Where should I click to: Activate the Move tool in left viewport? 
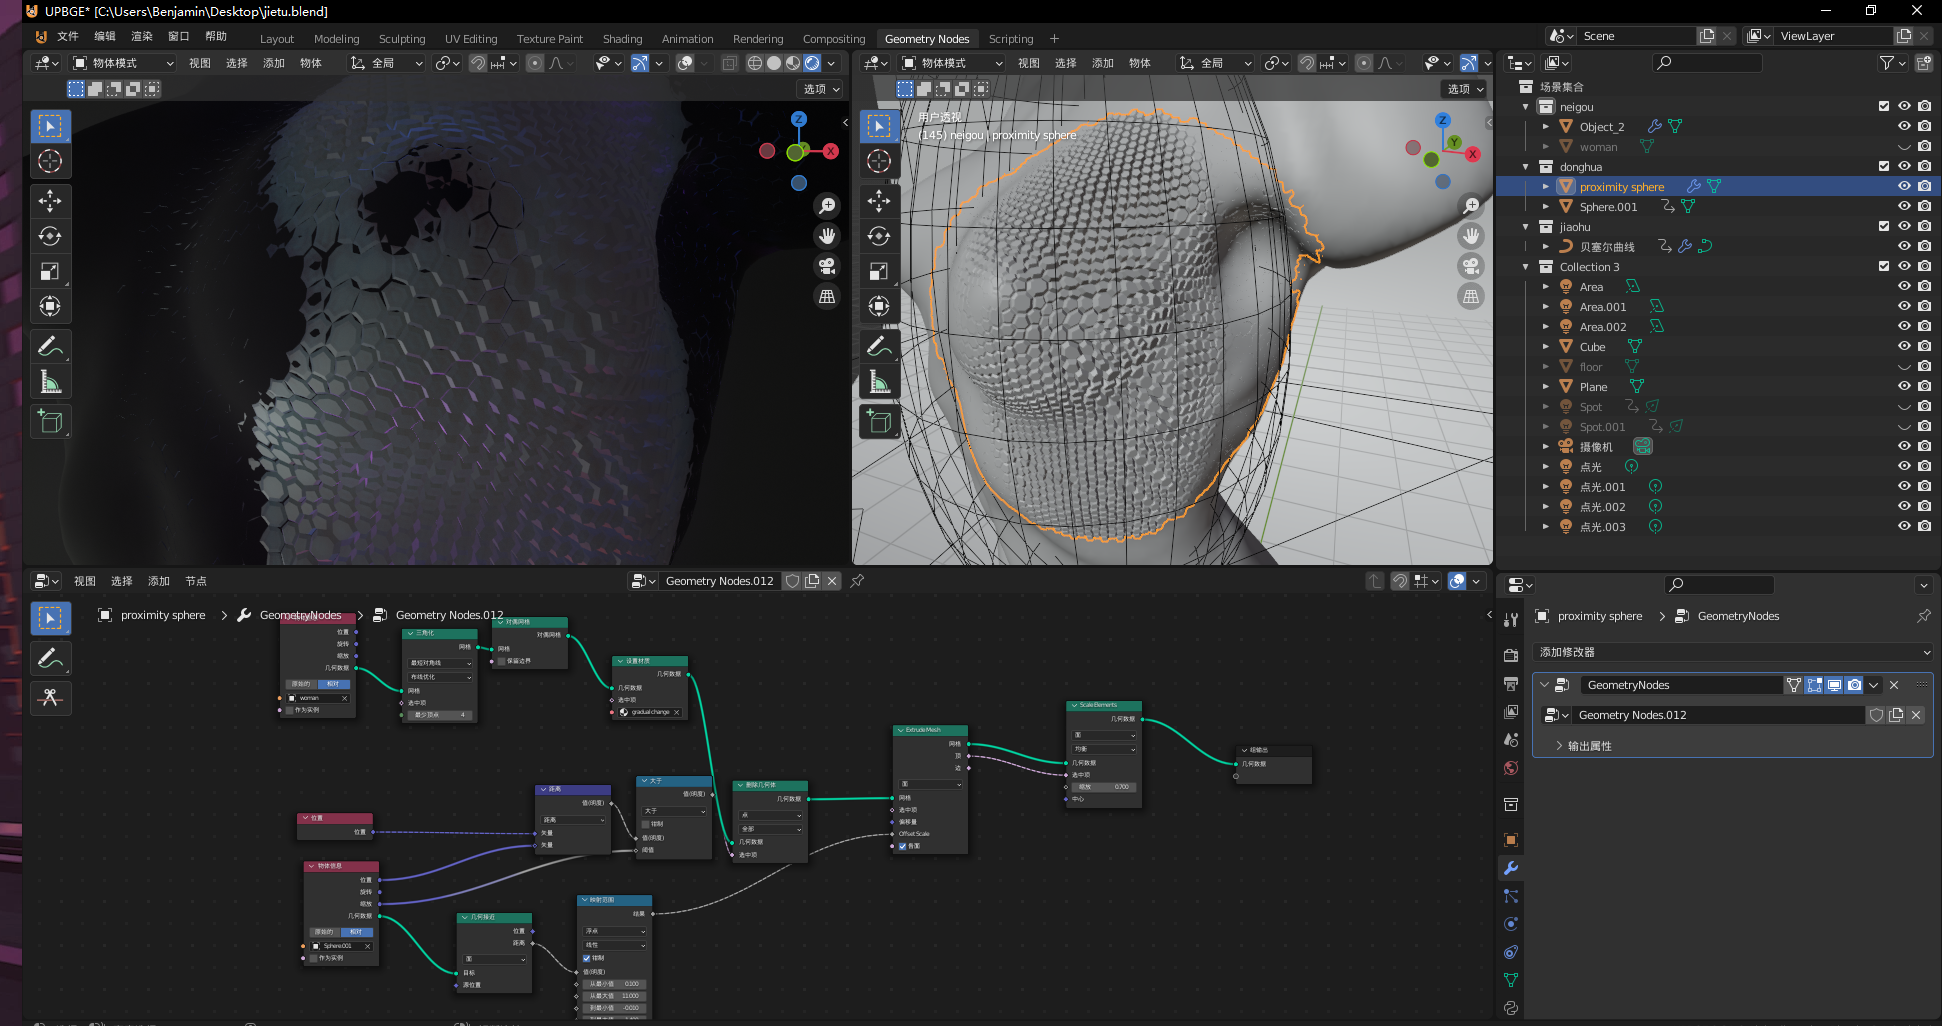[x=50, y=201]
